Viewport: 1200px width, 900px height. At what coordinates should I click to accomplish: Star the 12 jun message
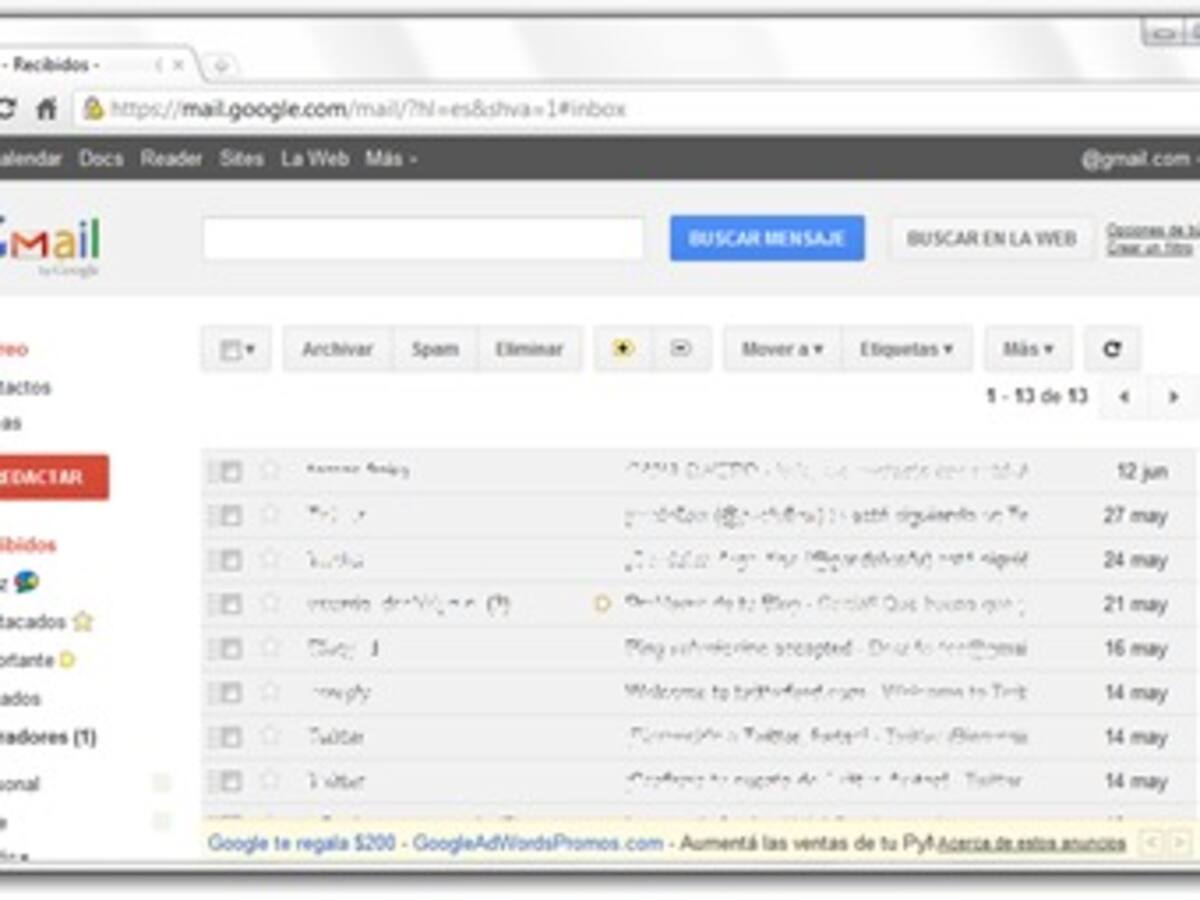pos(270,470)
